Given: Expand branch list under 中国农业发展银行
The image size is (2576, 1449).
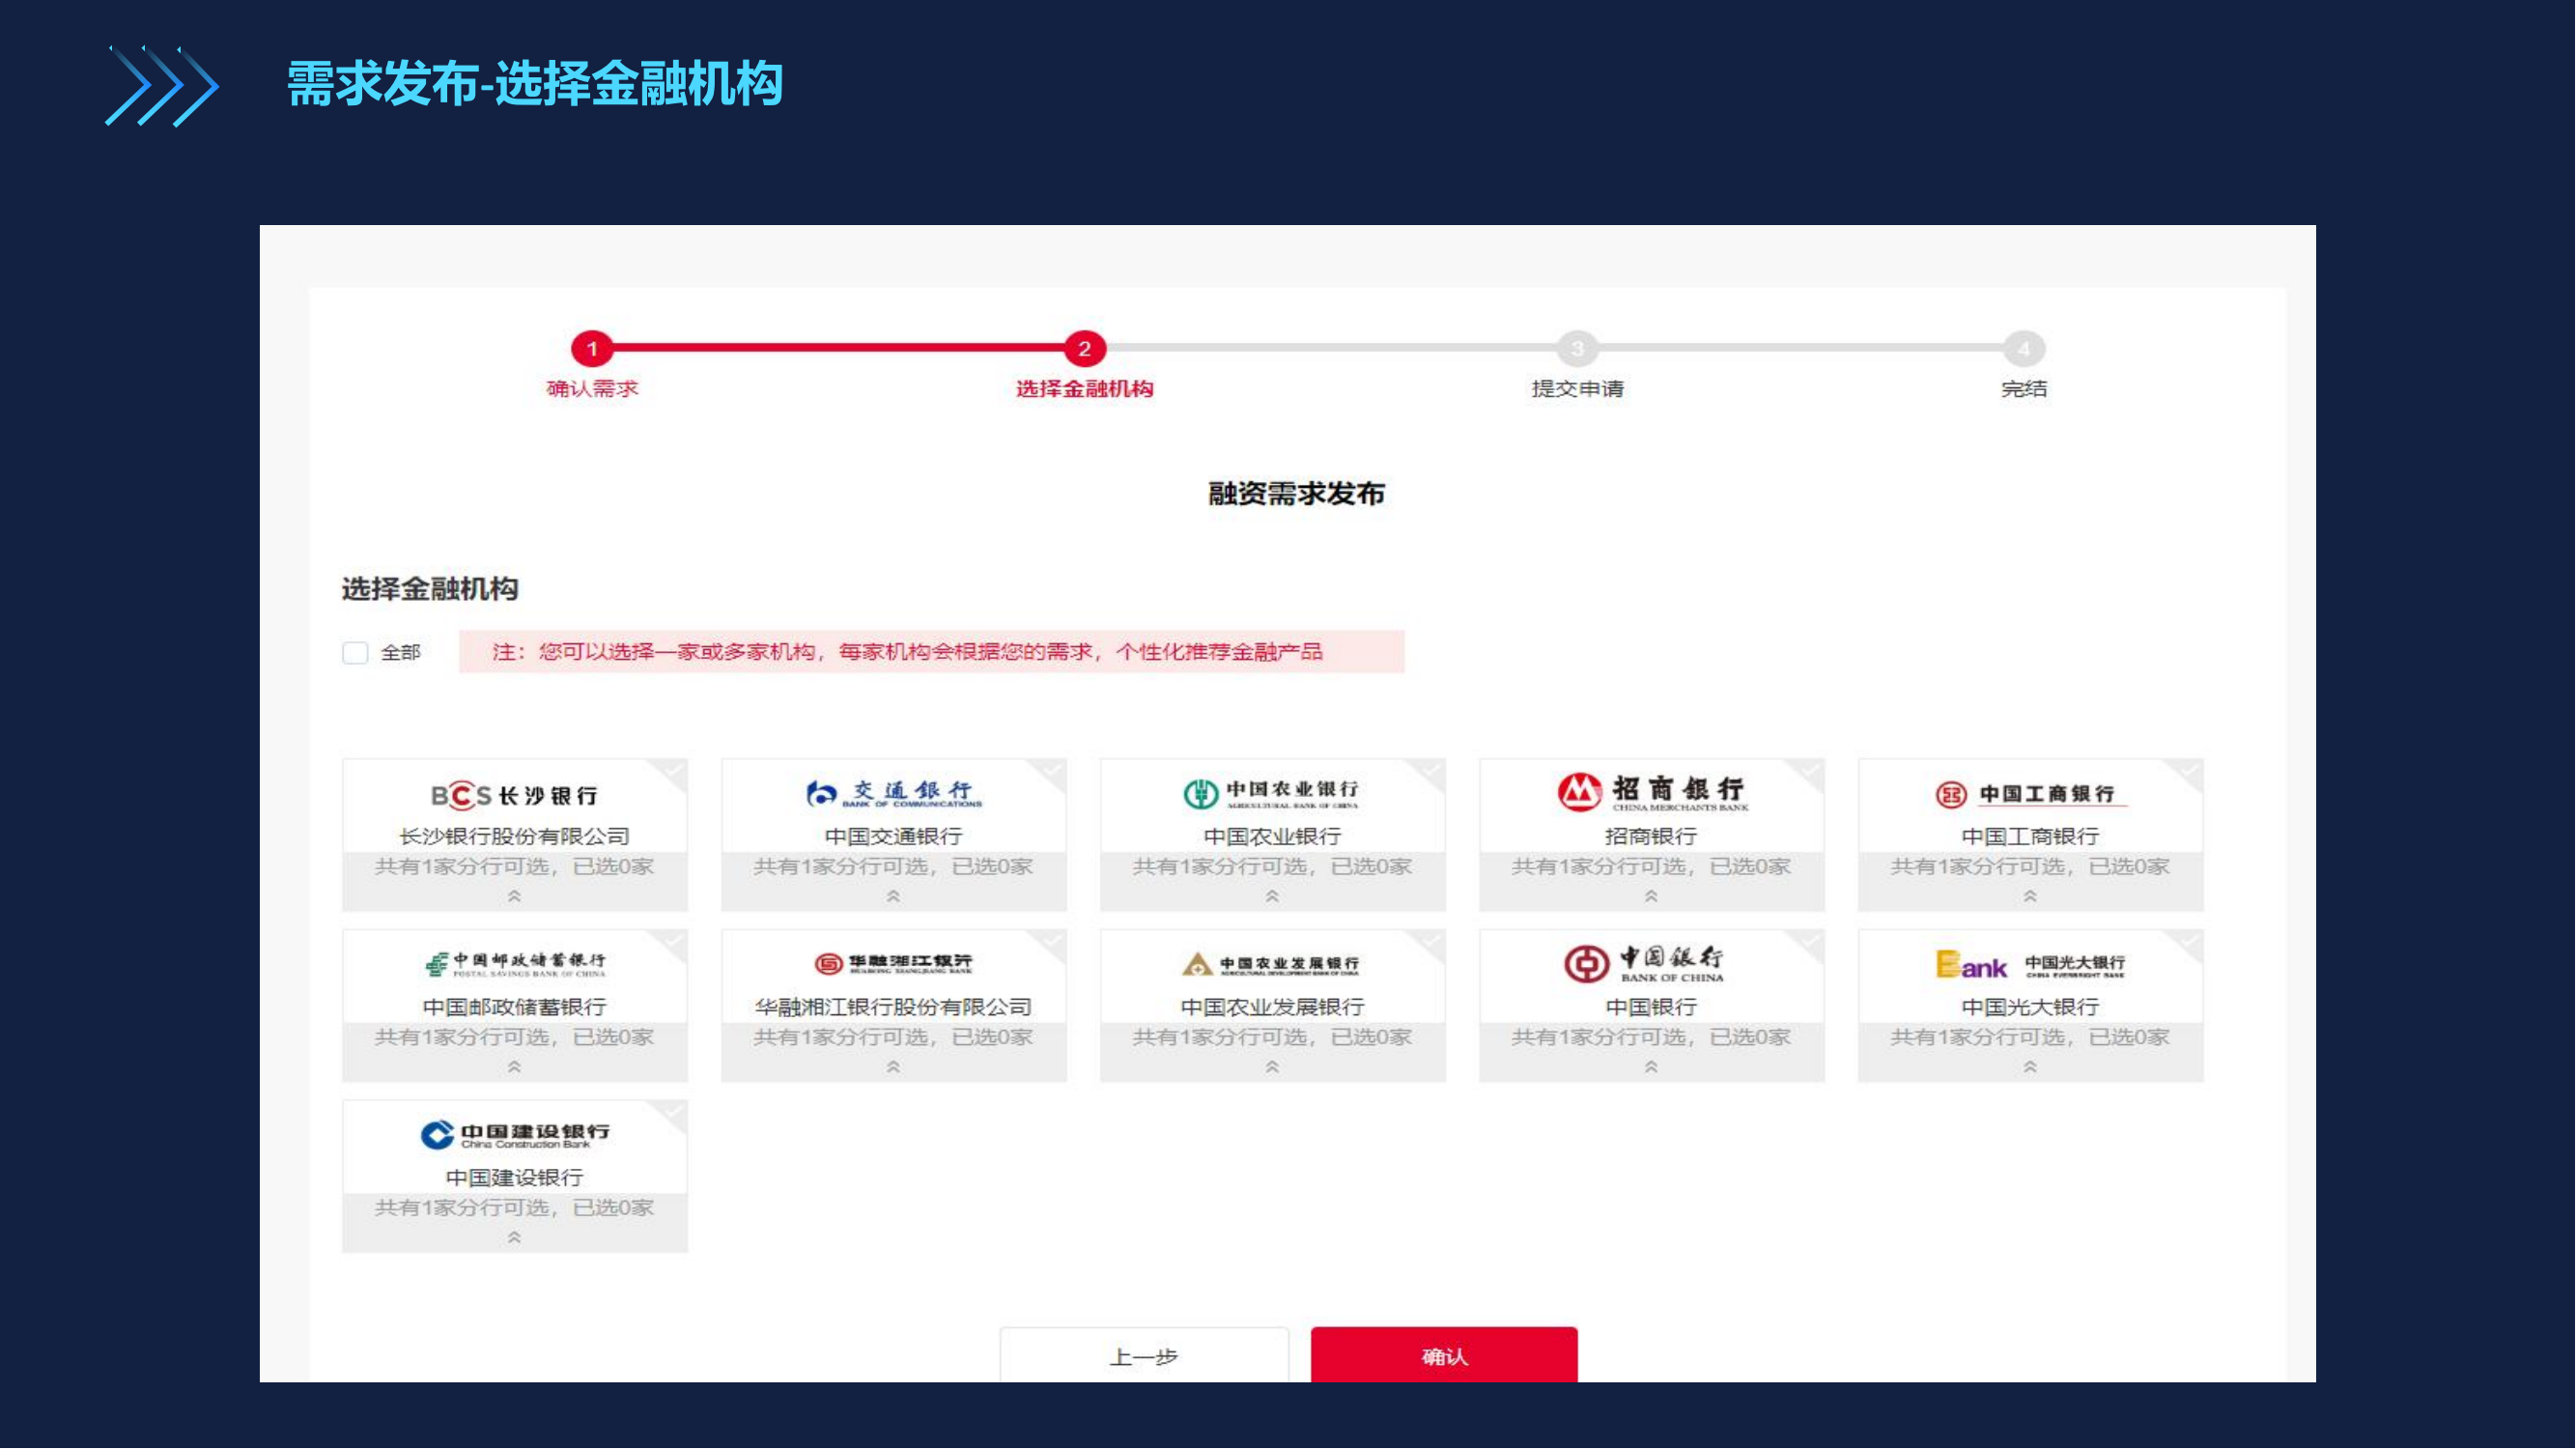Looking at the screenshot, I should [1272, 1068].
